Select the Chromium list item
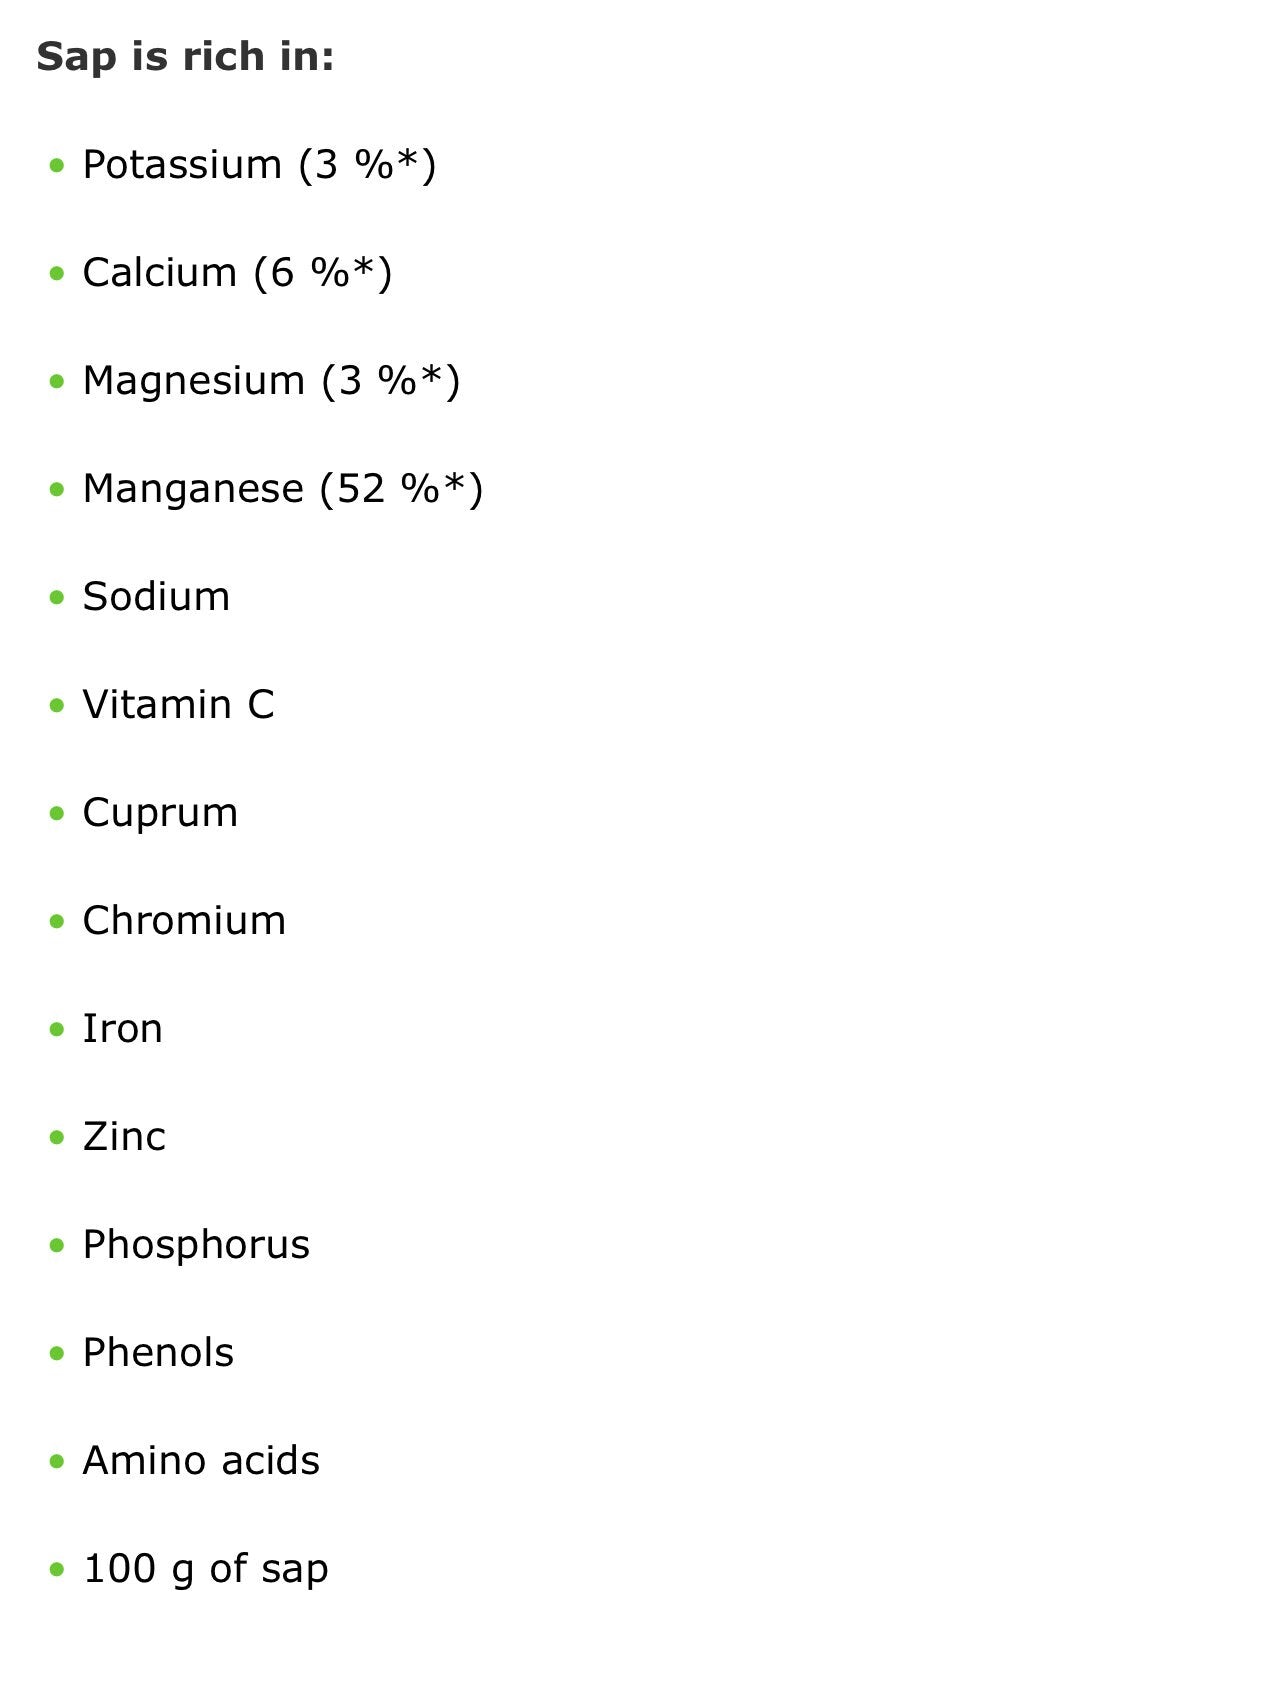 click(x=184, y=921)
